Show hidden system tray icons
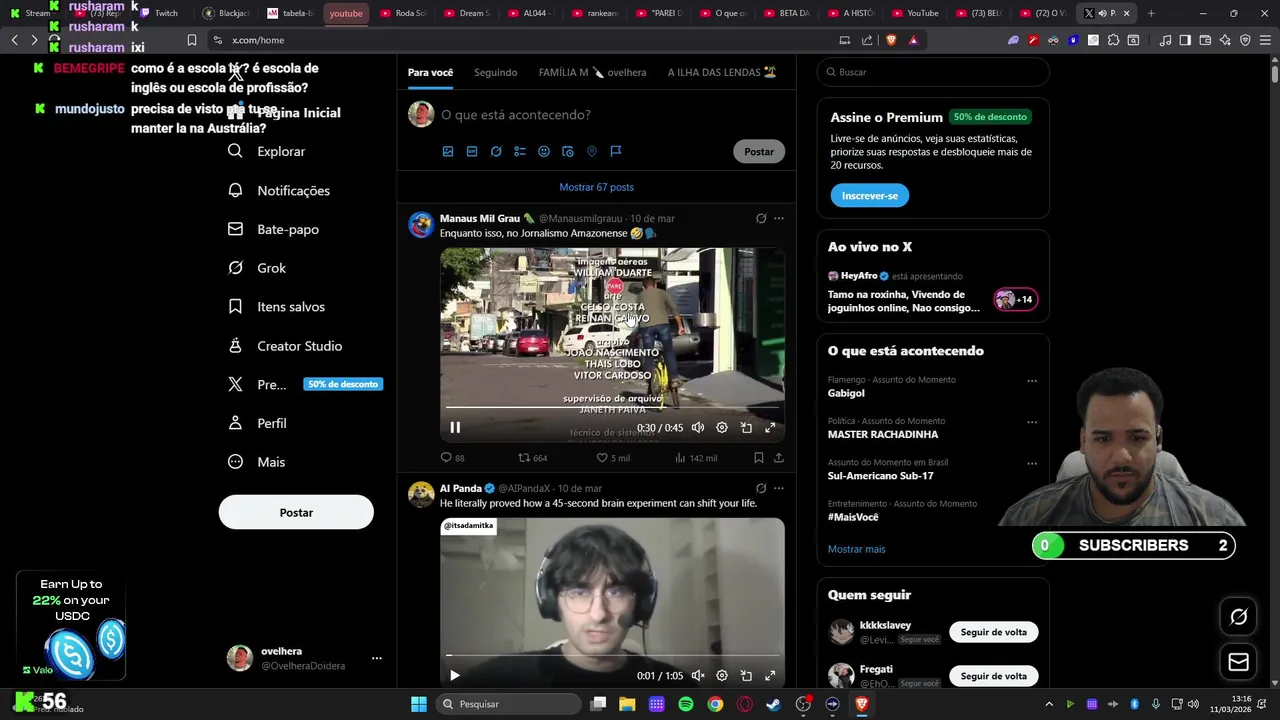This screenshot has height=720, width=1280. (1049, 704)
